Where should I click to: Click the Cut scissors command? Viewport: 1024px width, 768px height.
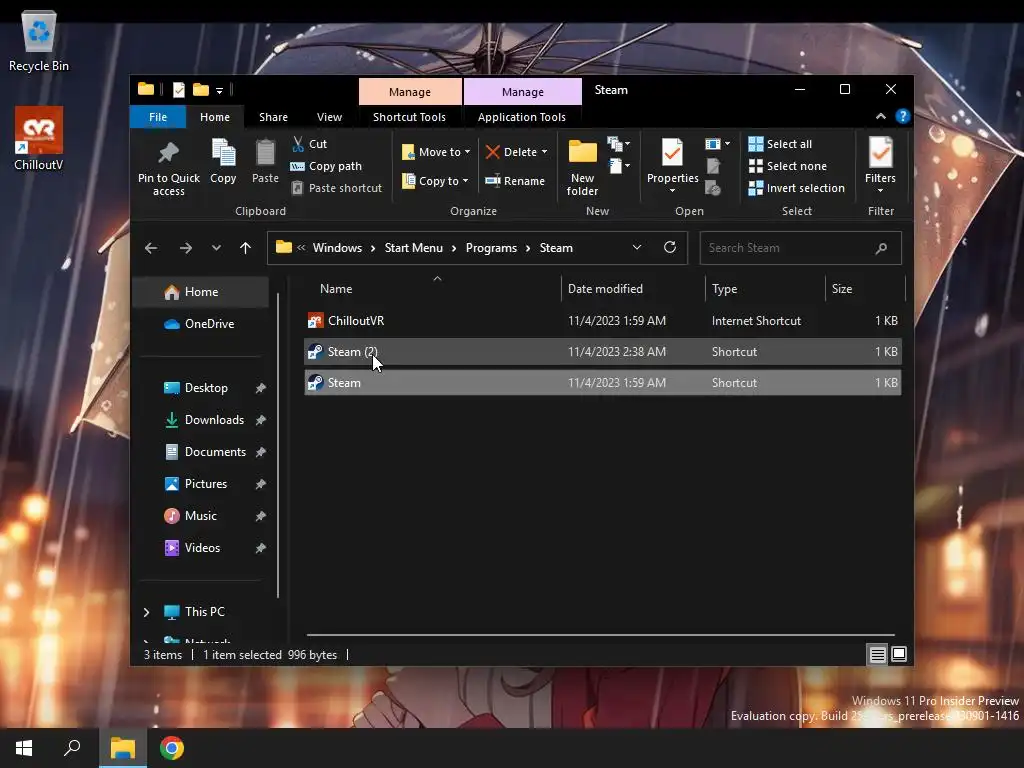tap(310, 144)
